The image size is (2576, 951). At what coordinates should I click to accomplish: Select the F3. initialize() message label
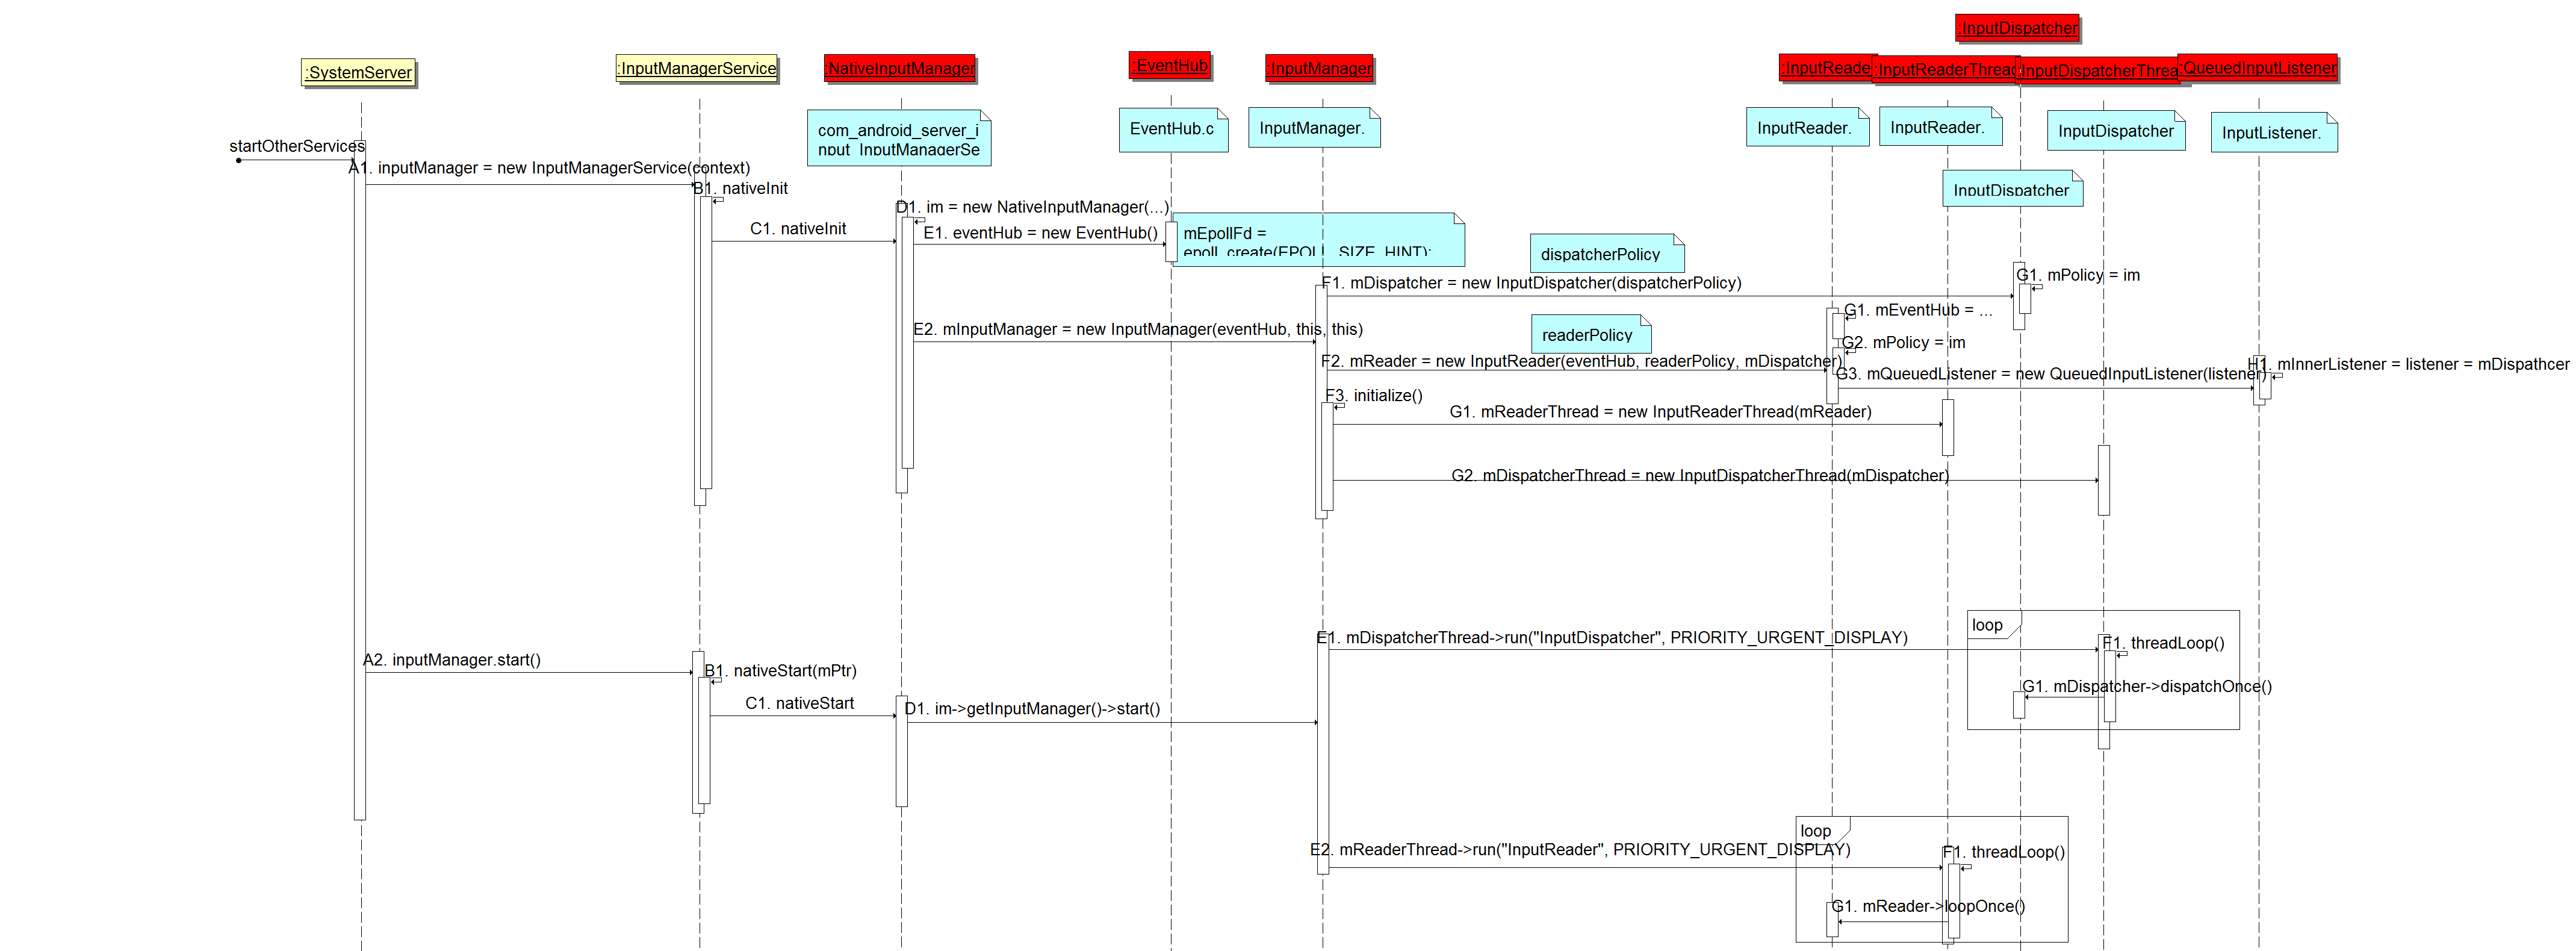tap(1374, 396)
